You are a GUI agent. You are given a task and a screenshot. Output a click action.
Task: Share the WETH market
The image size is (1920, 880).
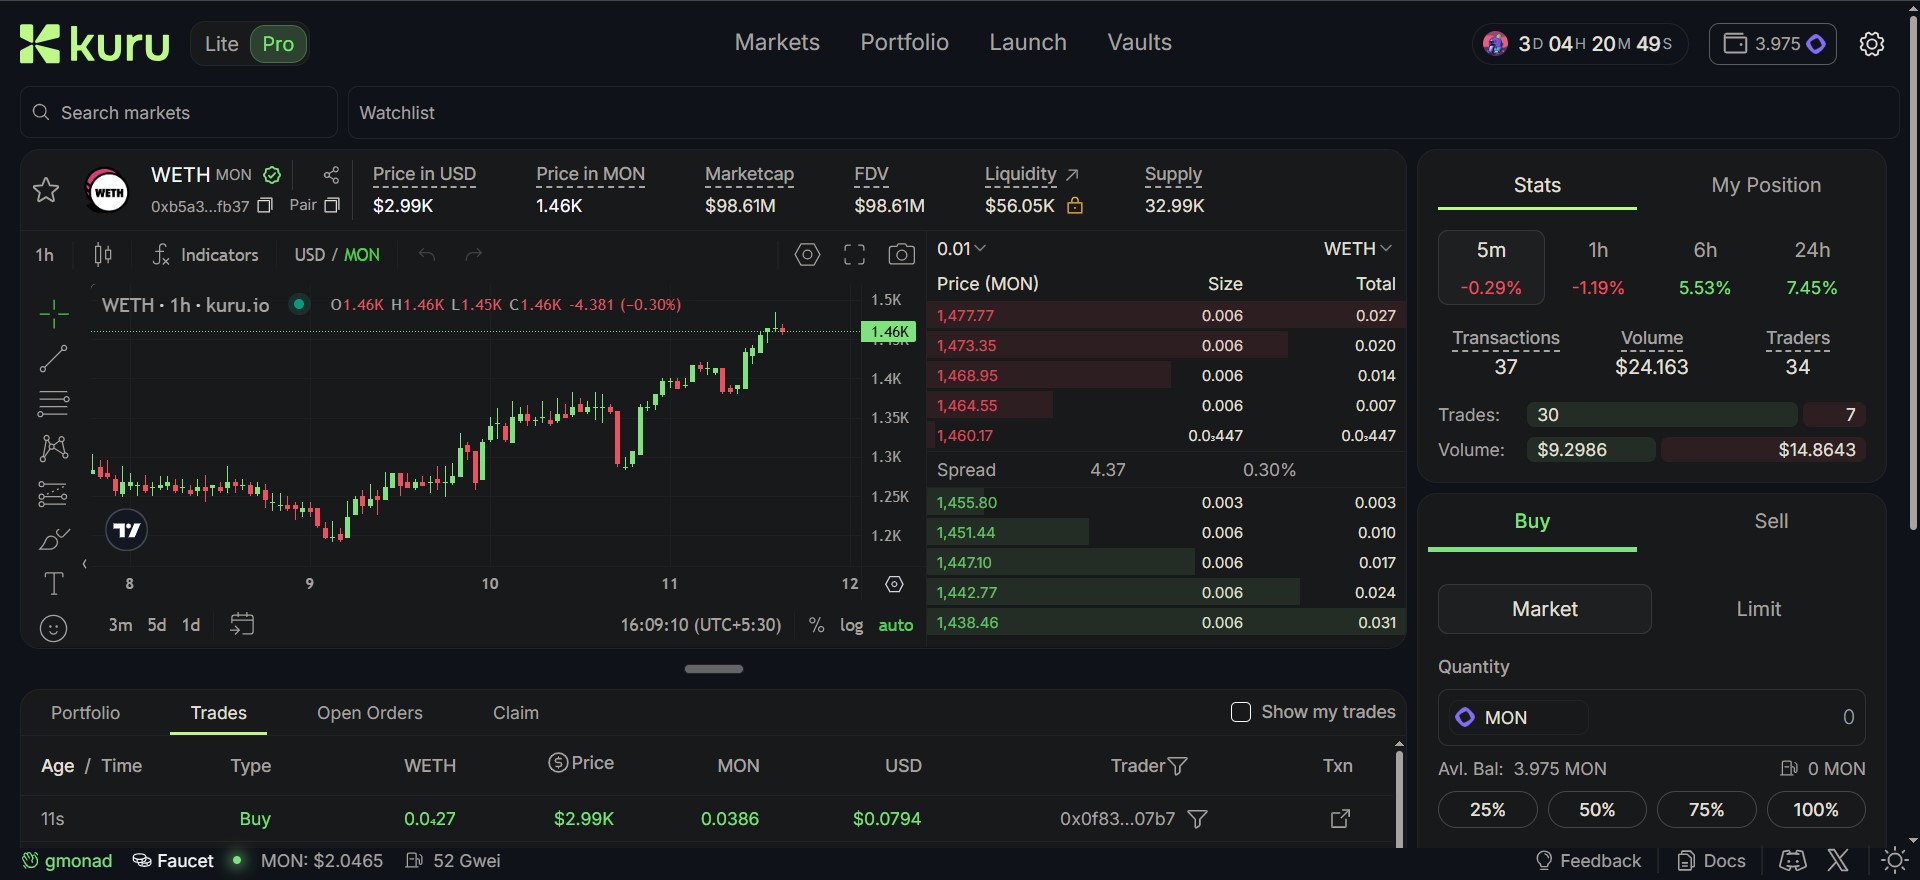tap(331, 175)
